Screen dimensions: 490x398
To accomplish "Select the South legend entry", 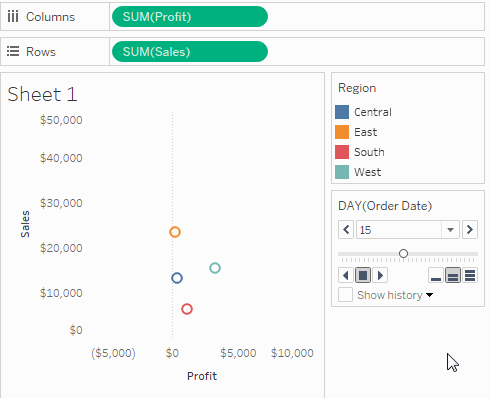I will pos(360,152).
